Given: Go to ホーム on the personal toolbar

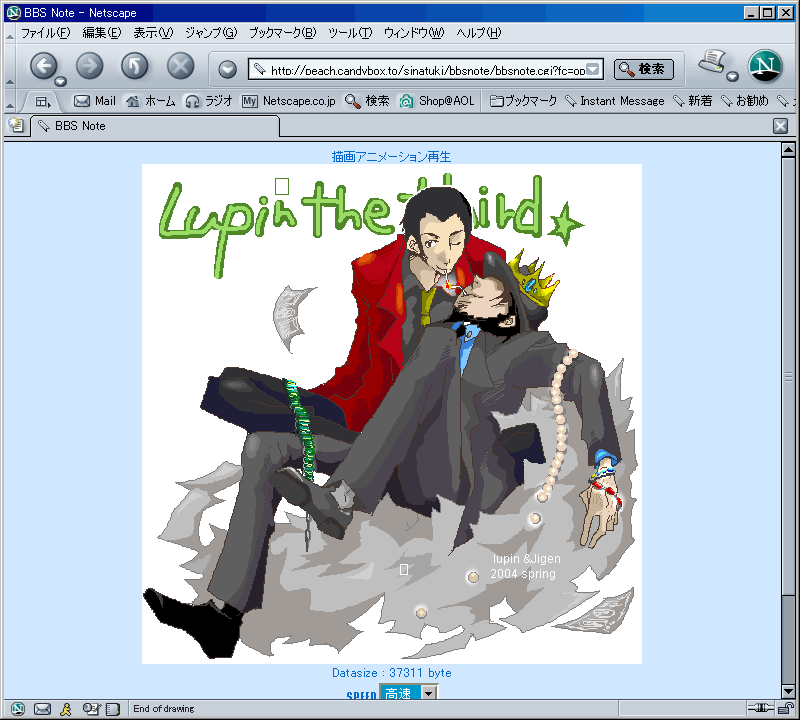Looking at the screenshot, I should 151,101.
